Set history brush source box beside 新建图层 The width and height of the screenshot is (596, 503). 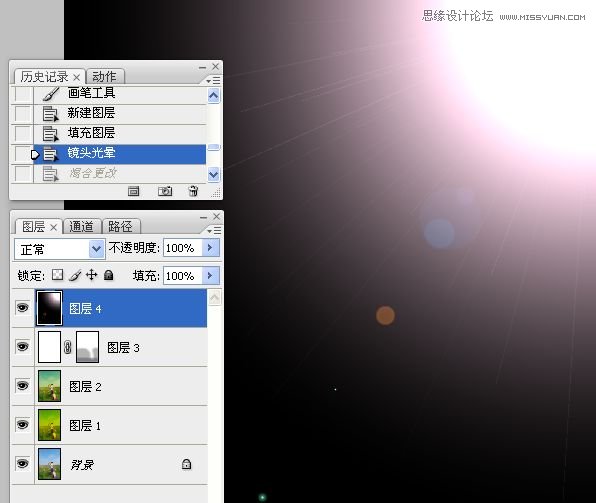pos(22,113)
